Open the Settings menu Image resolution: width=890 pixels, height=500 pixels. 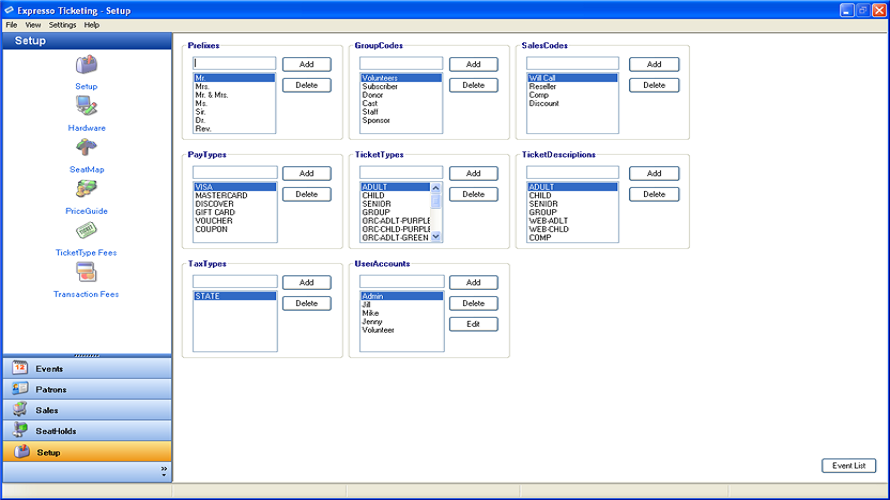62,25
